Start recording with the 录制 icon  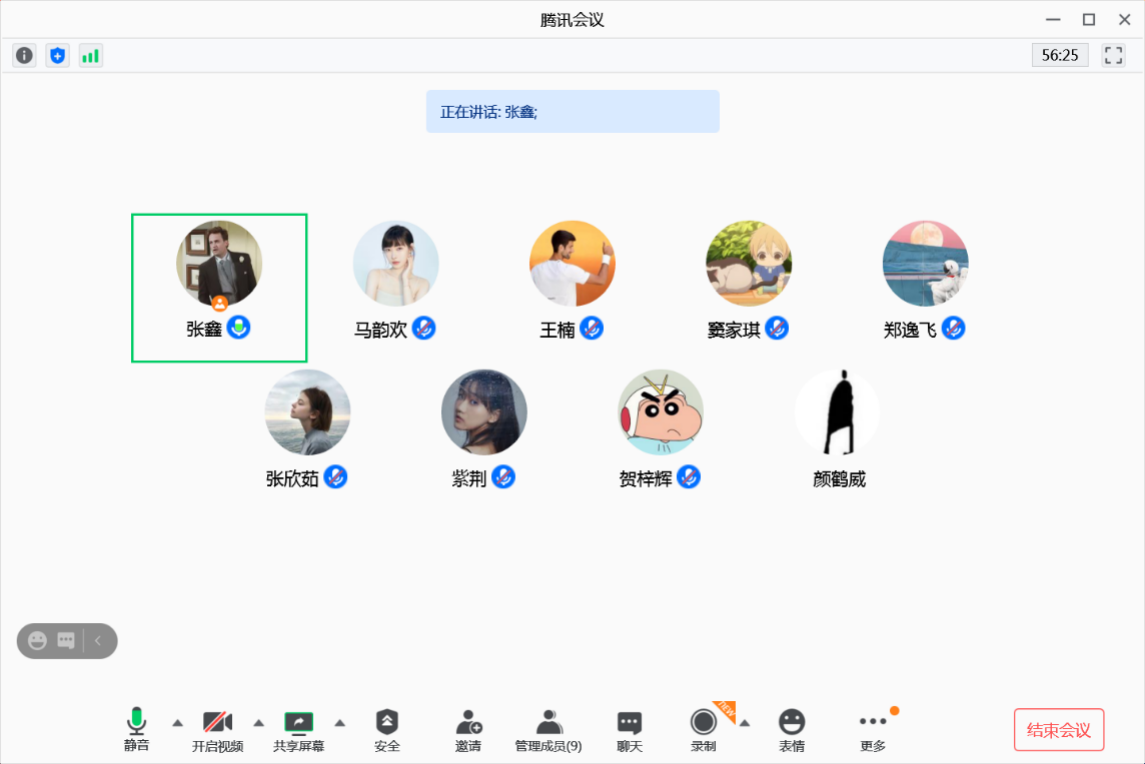point(702,722)
